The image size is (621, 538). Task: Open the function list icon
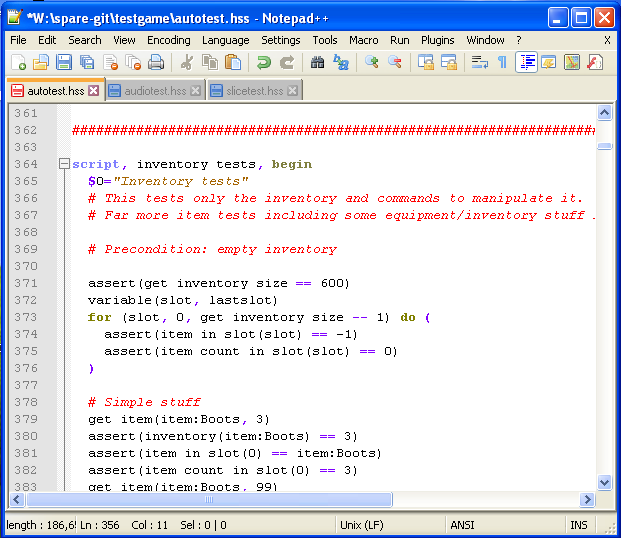click(x=595, y=63)
